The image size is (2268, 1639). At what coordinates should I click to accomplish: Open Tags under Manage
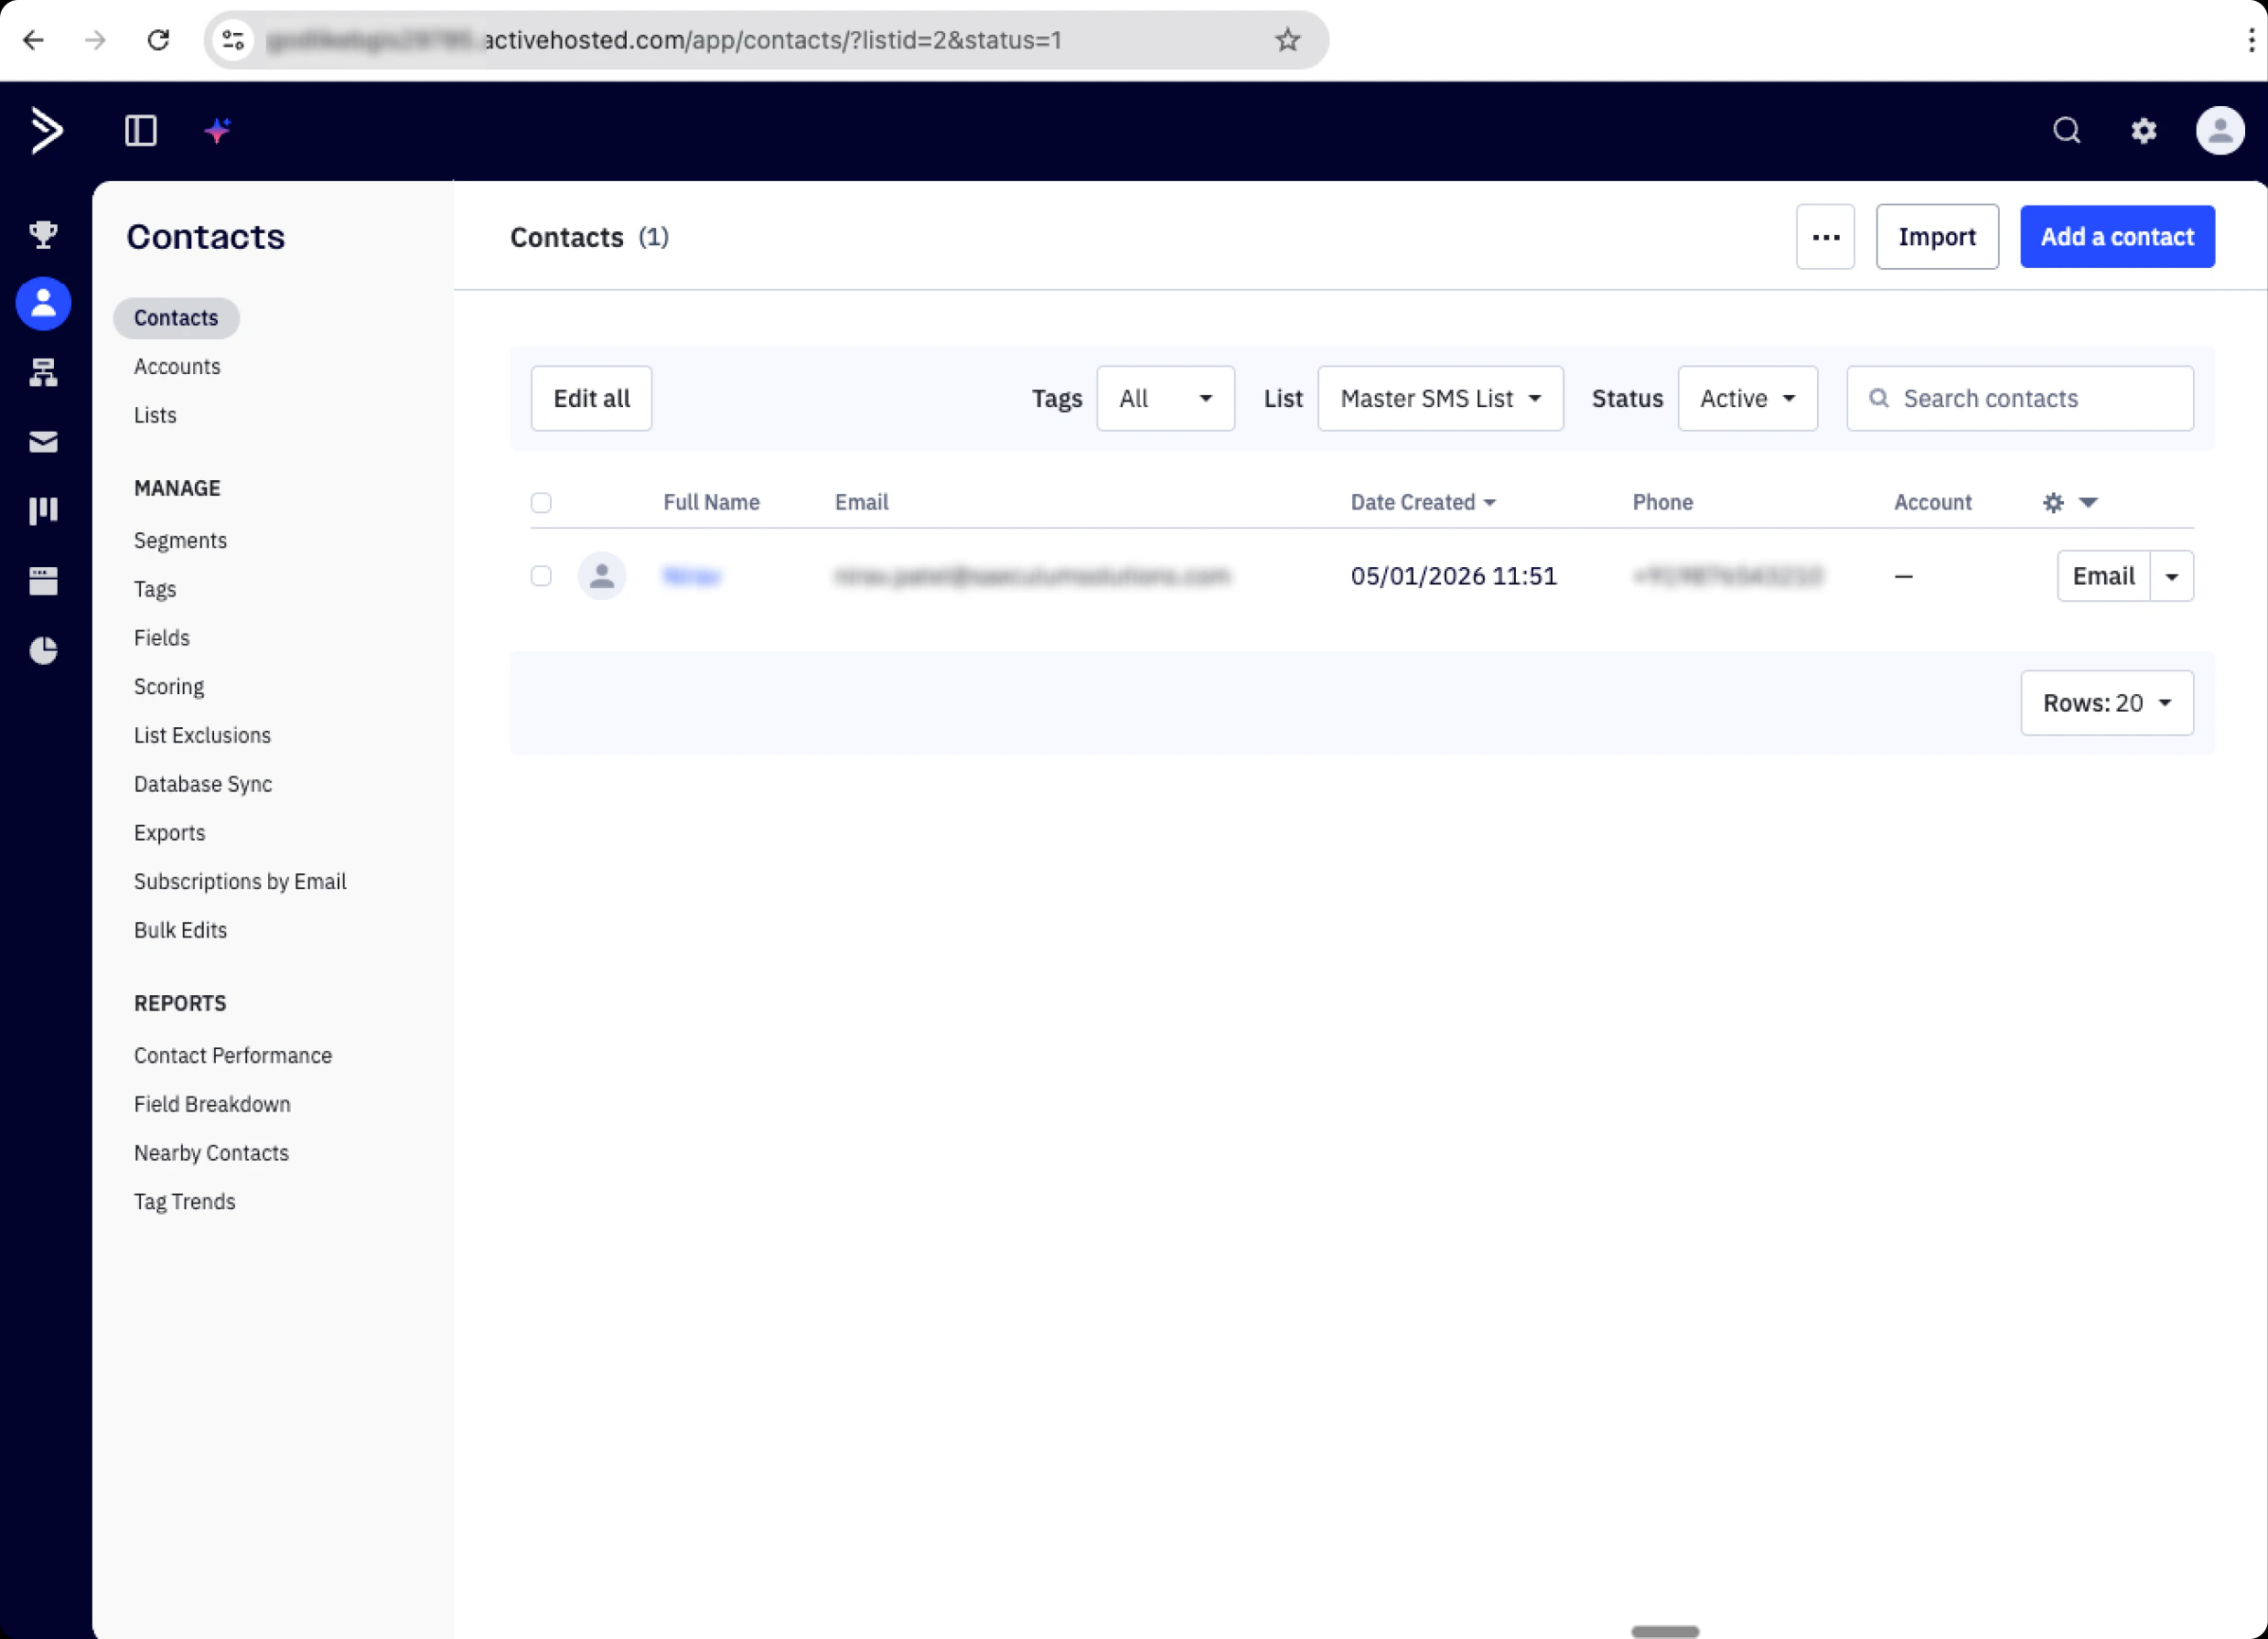pyautogui.click(x=155, y=590)
